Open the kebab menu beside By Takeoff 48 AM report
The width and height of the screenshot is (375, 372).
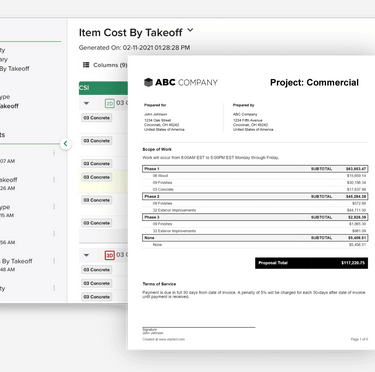[54, 261]
